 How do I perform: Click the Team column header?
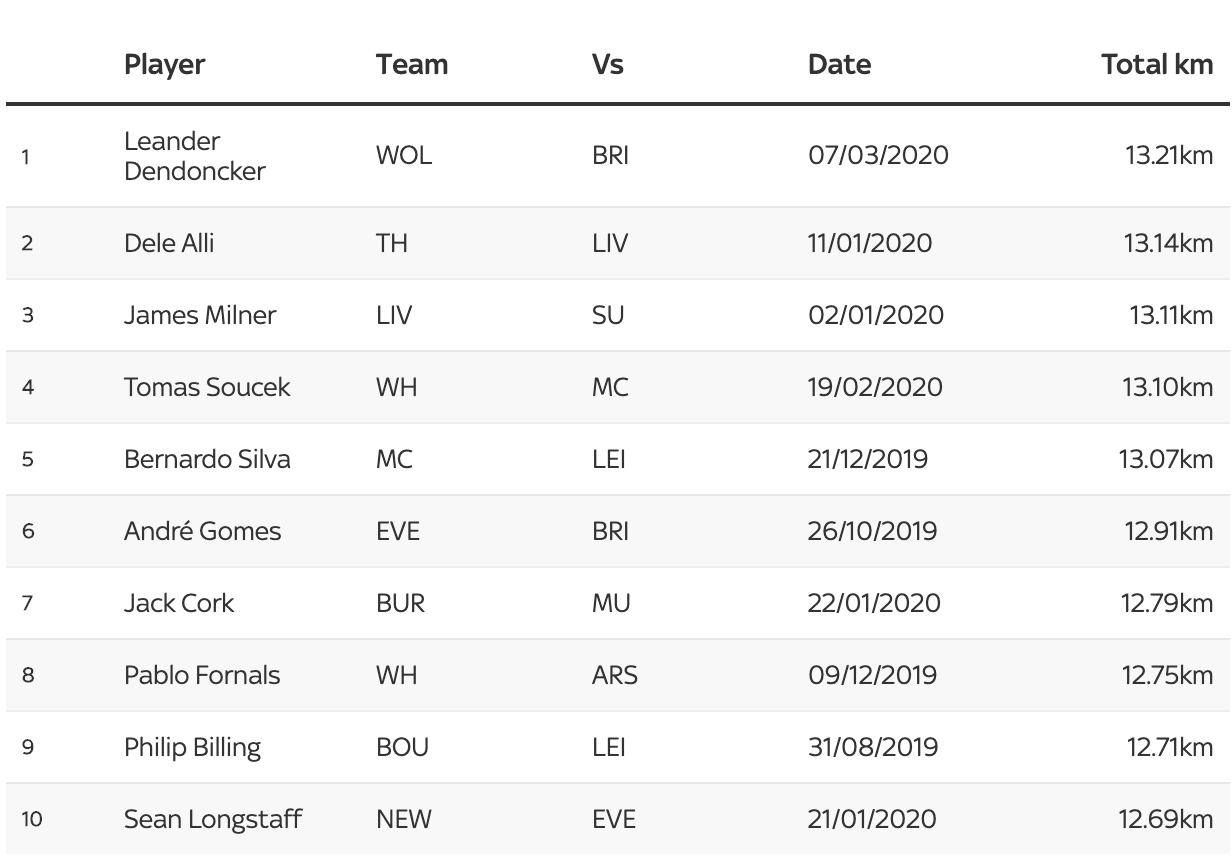[x=412, y=65]
